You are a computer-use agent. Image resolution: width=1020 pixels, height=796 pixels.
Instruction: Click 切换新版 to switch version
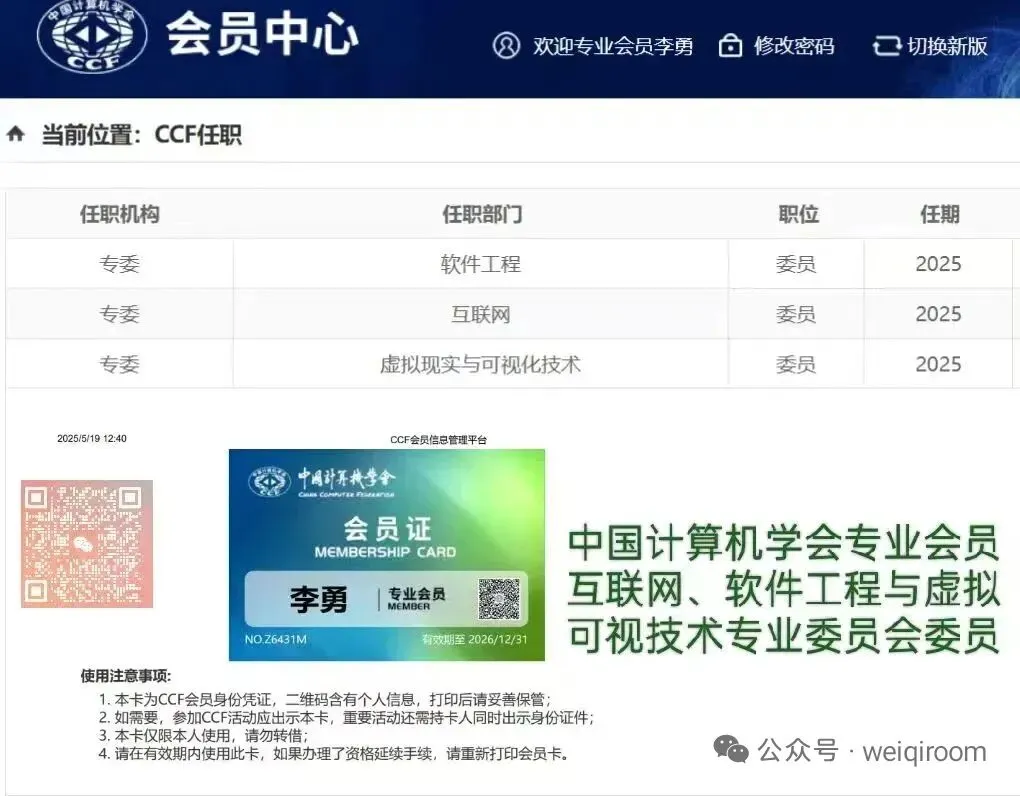(947, 46)
